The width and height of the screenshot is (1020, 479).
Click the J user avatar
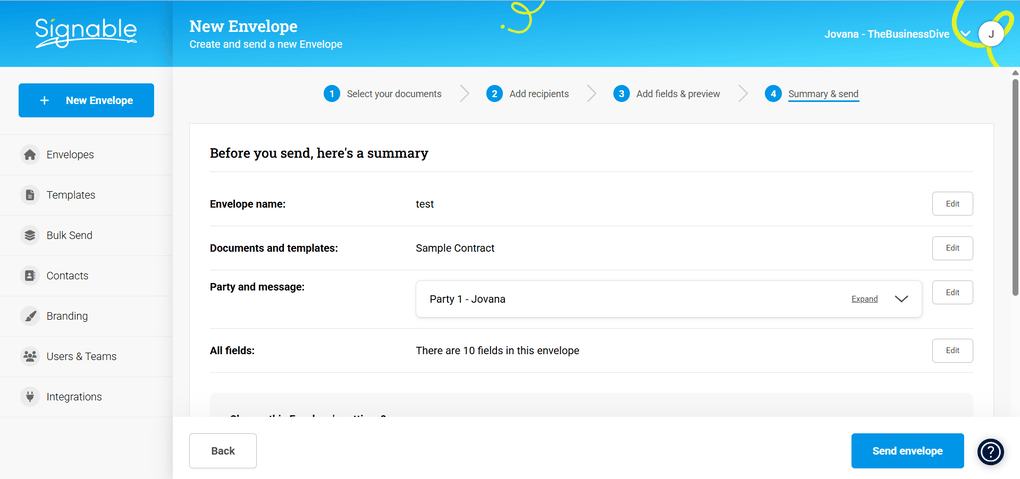(x=991, y=34)
